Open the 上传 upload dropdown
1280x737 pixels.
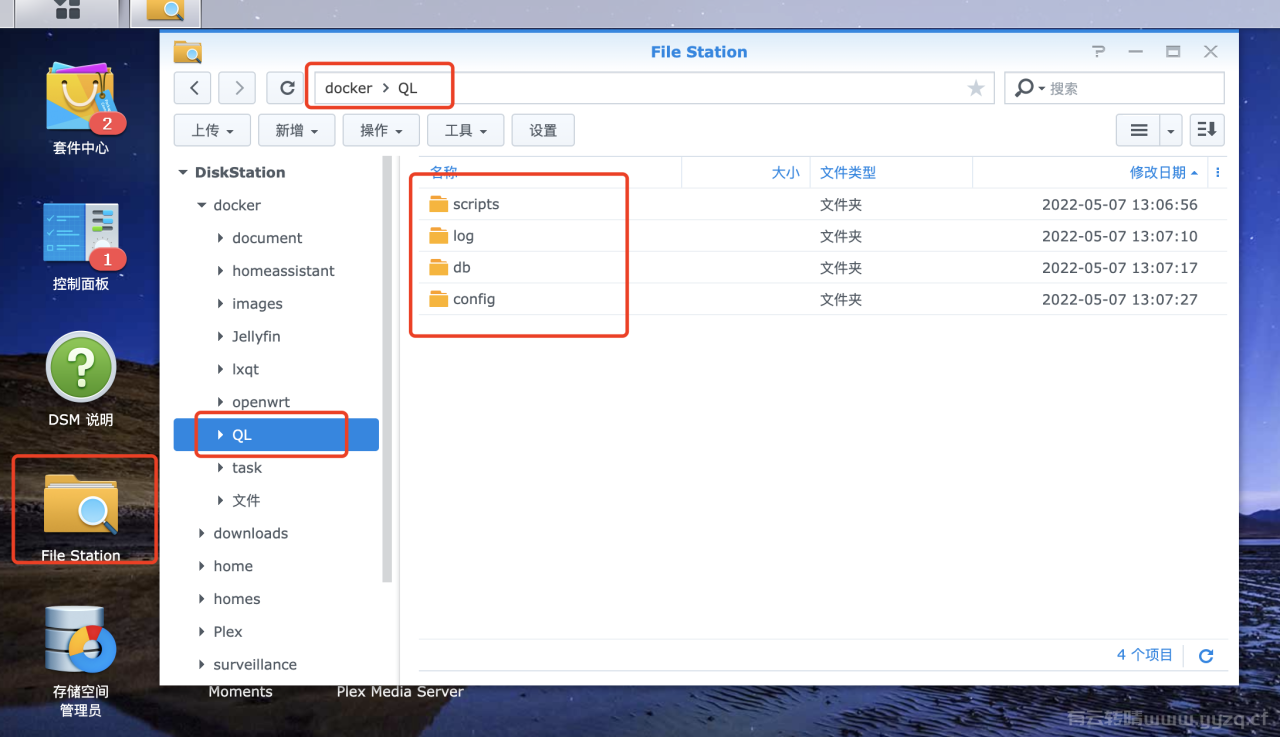pos(212,130)
